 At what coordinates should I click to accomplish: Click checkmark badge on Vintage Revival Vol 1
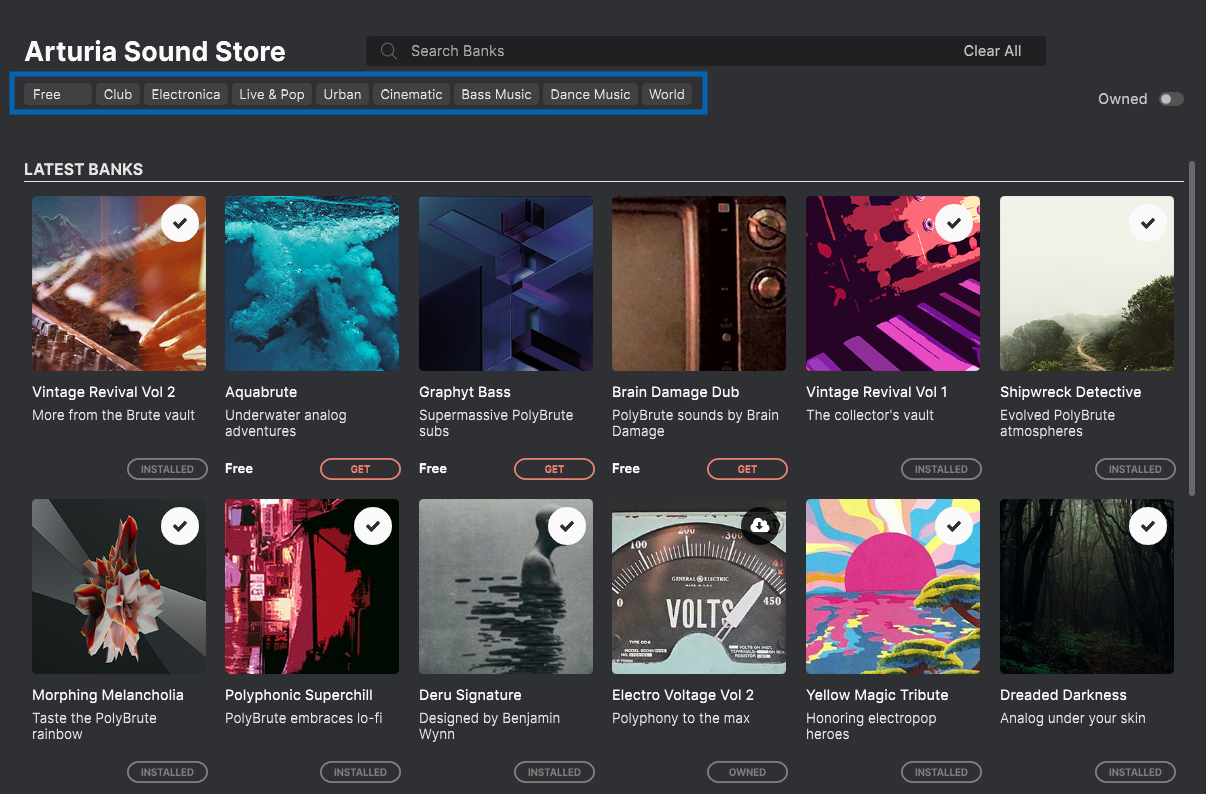pyautogui.click(x=954, y=223)
